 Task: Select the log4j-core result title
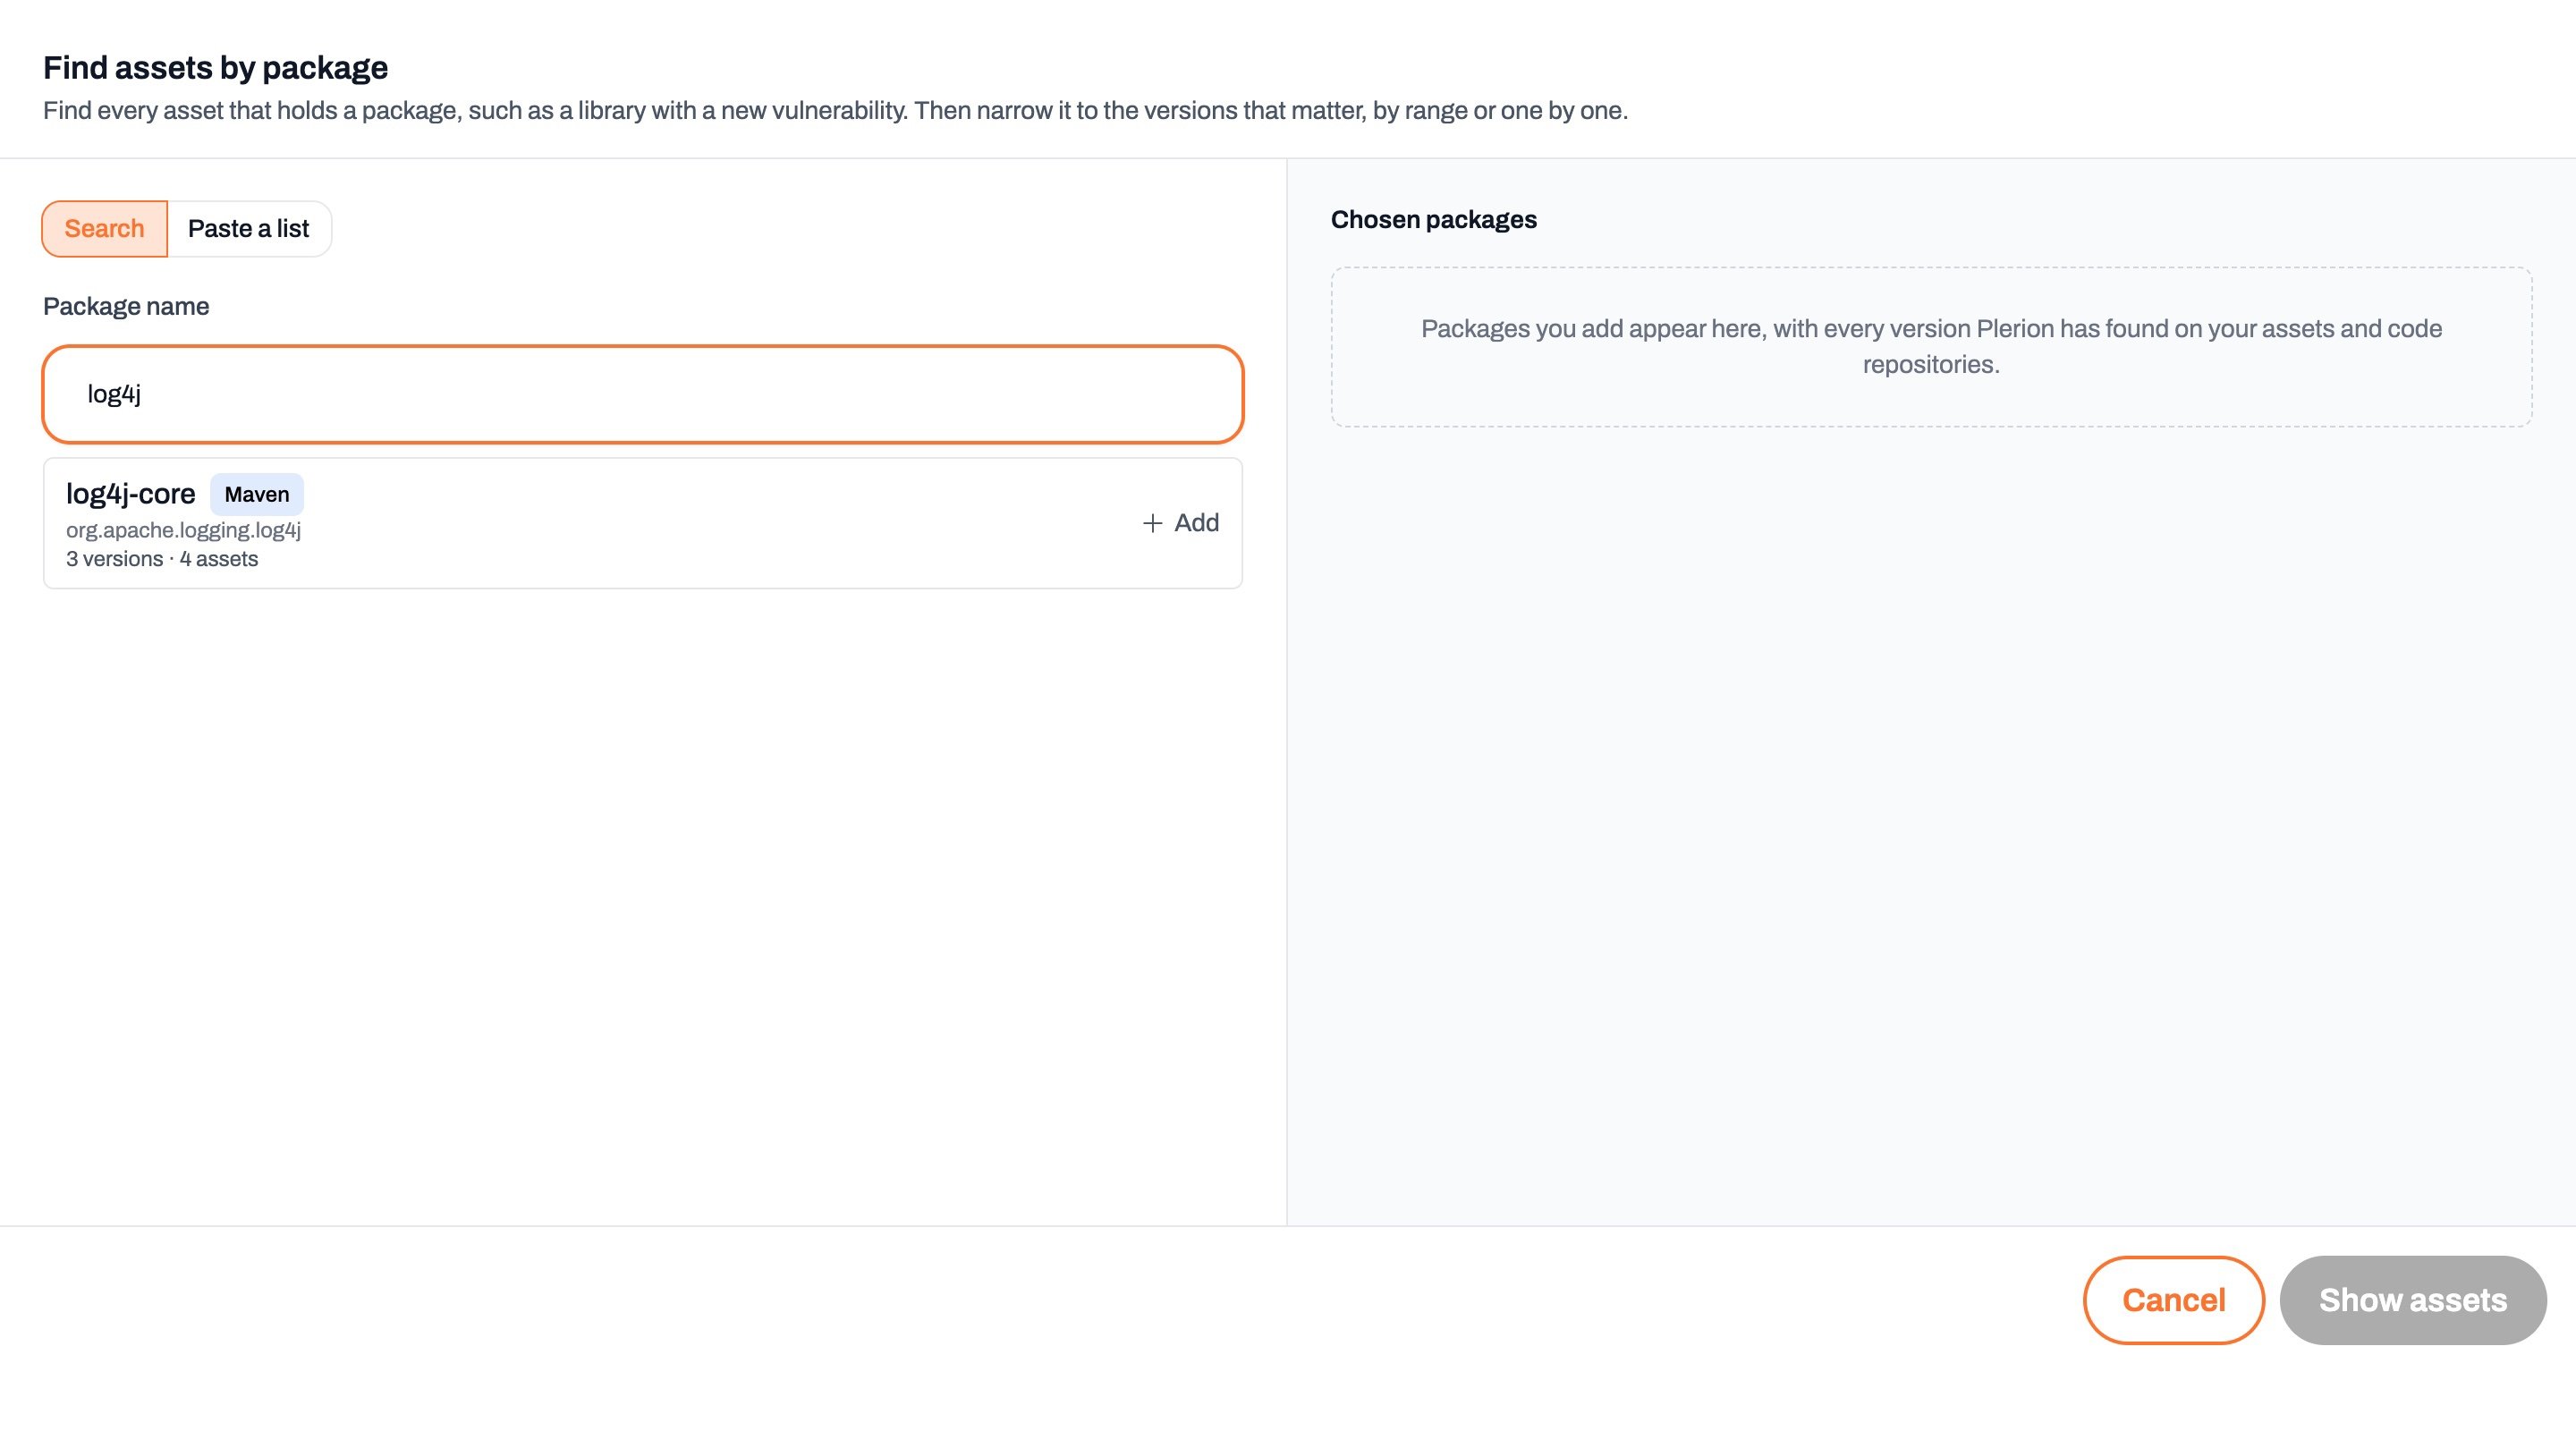pos(131,494)
